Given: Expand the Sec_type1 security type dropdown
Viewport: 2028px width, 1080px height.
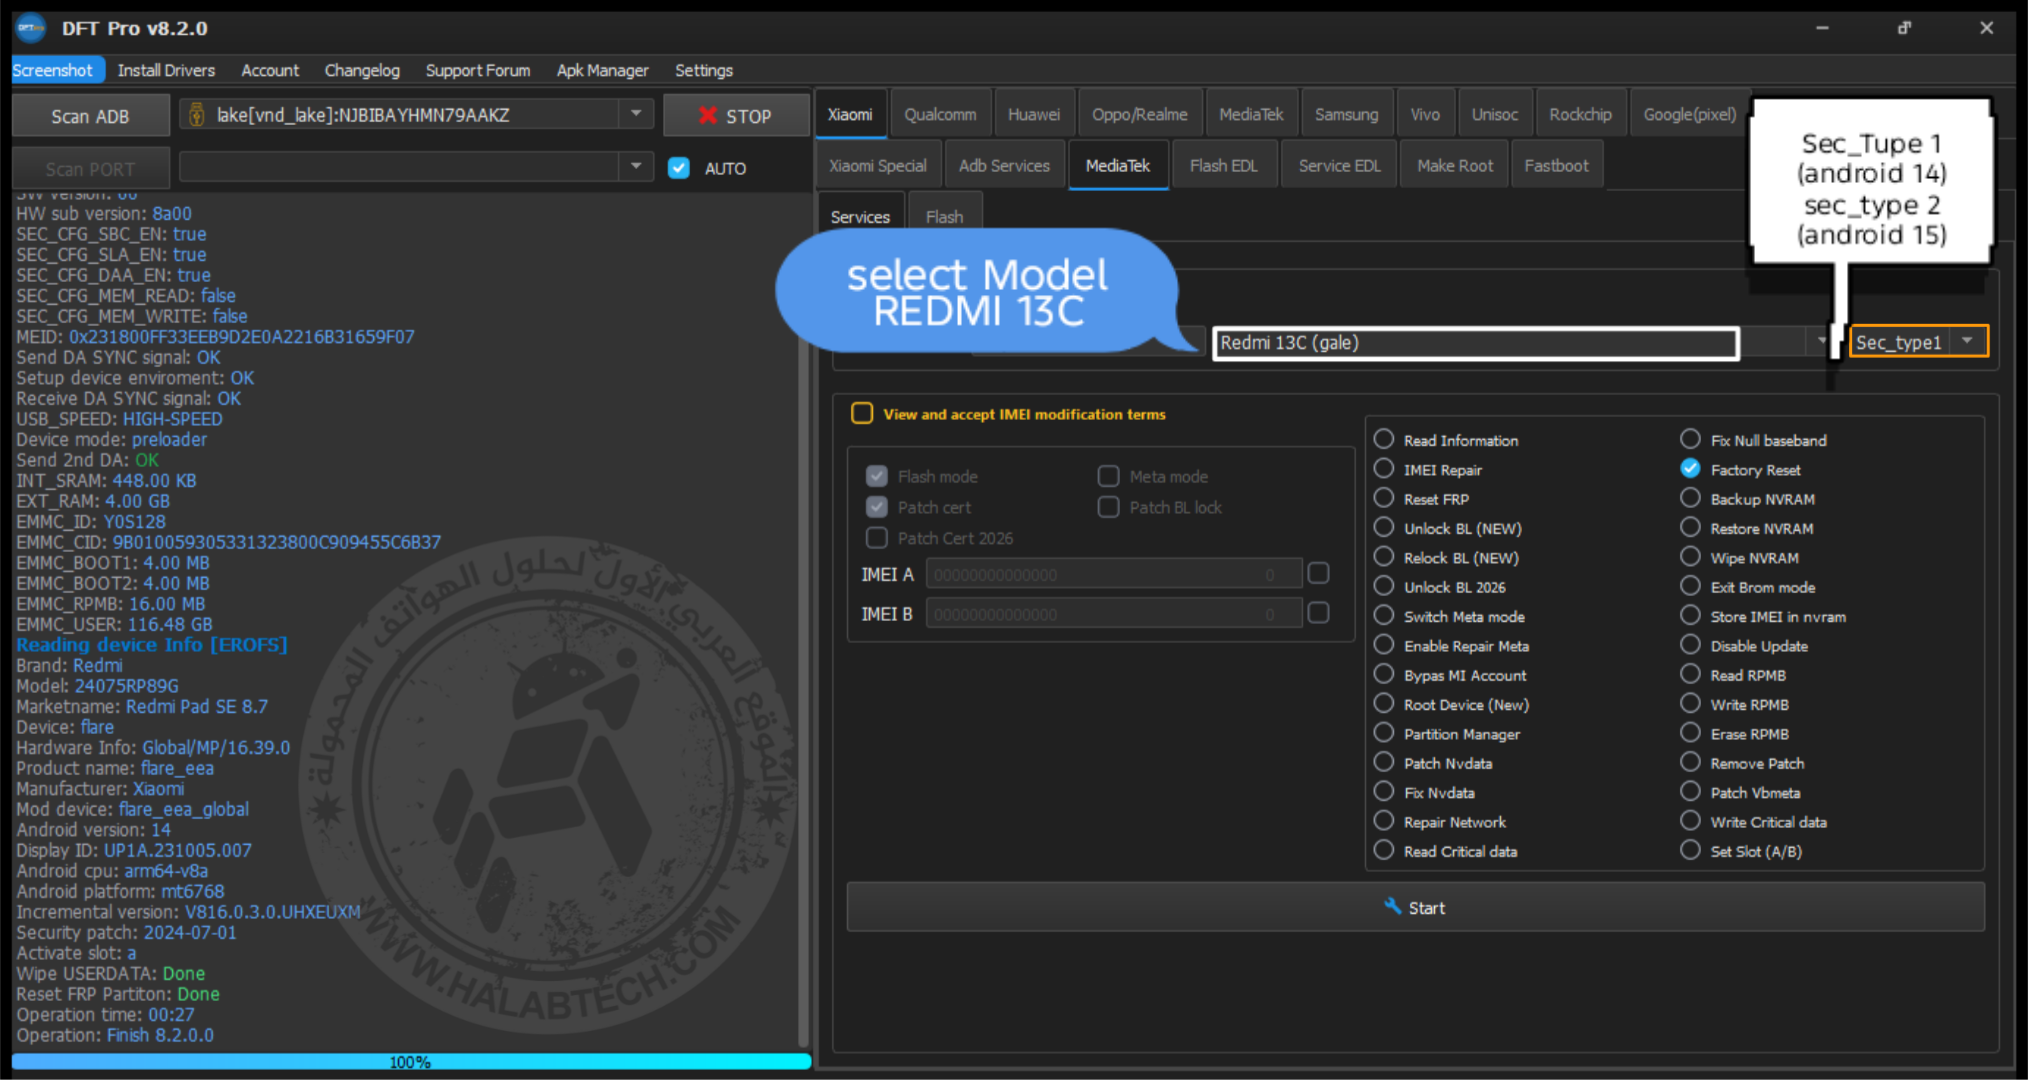Looking at the screenshot, I should point(1968,341).
